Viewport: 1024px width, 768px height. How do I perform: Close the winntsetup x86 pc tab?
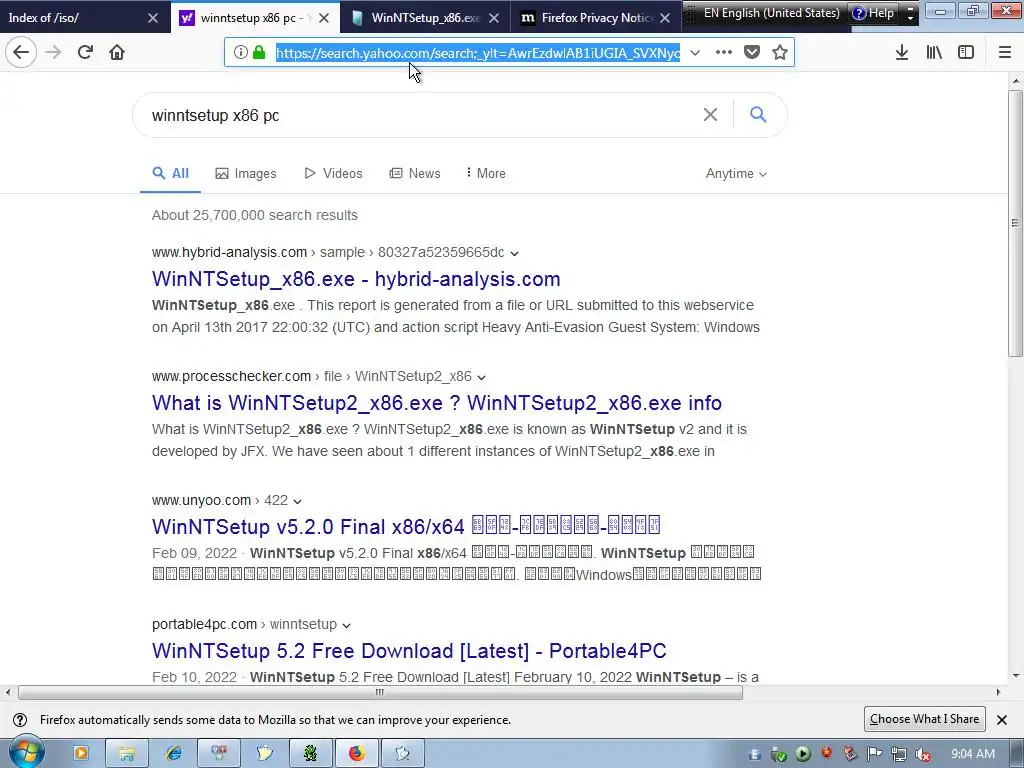324,18
